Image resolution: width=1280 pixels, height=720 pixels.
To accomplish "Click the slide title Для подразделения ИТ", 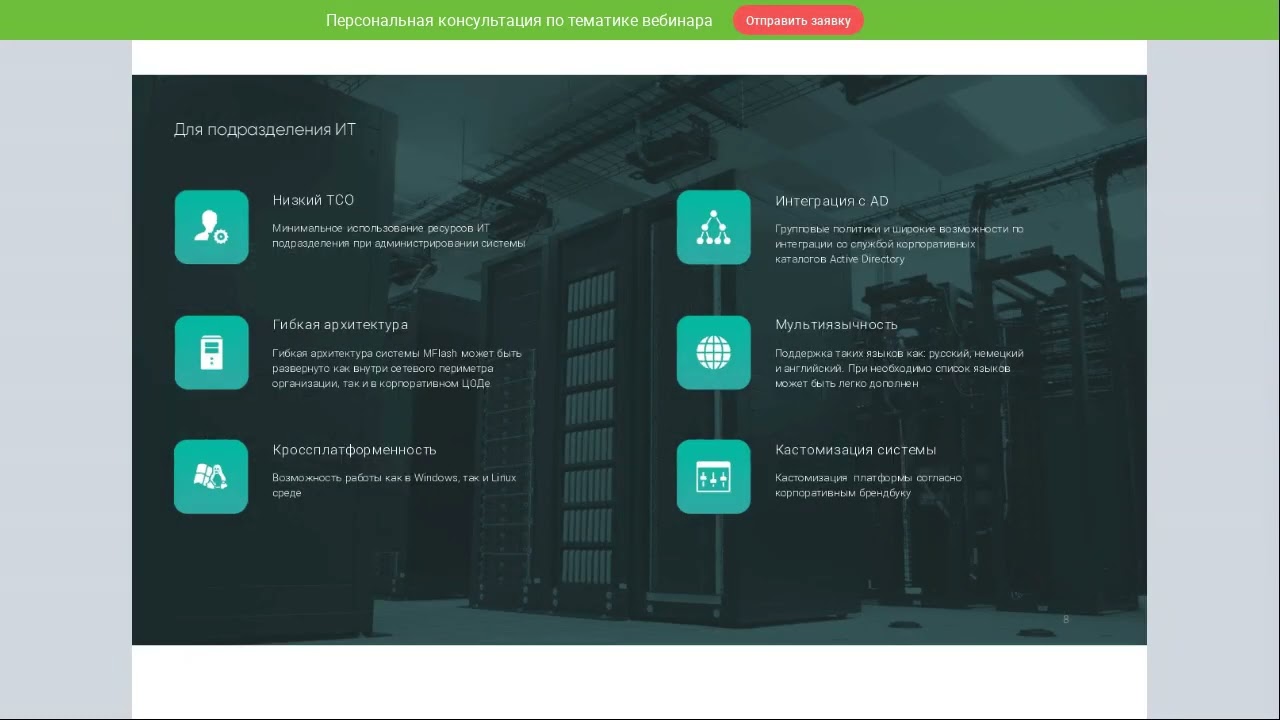I will (x=265, y=130).
